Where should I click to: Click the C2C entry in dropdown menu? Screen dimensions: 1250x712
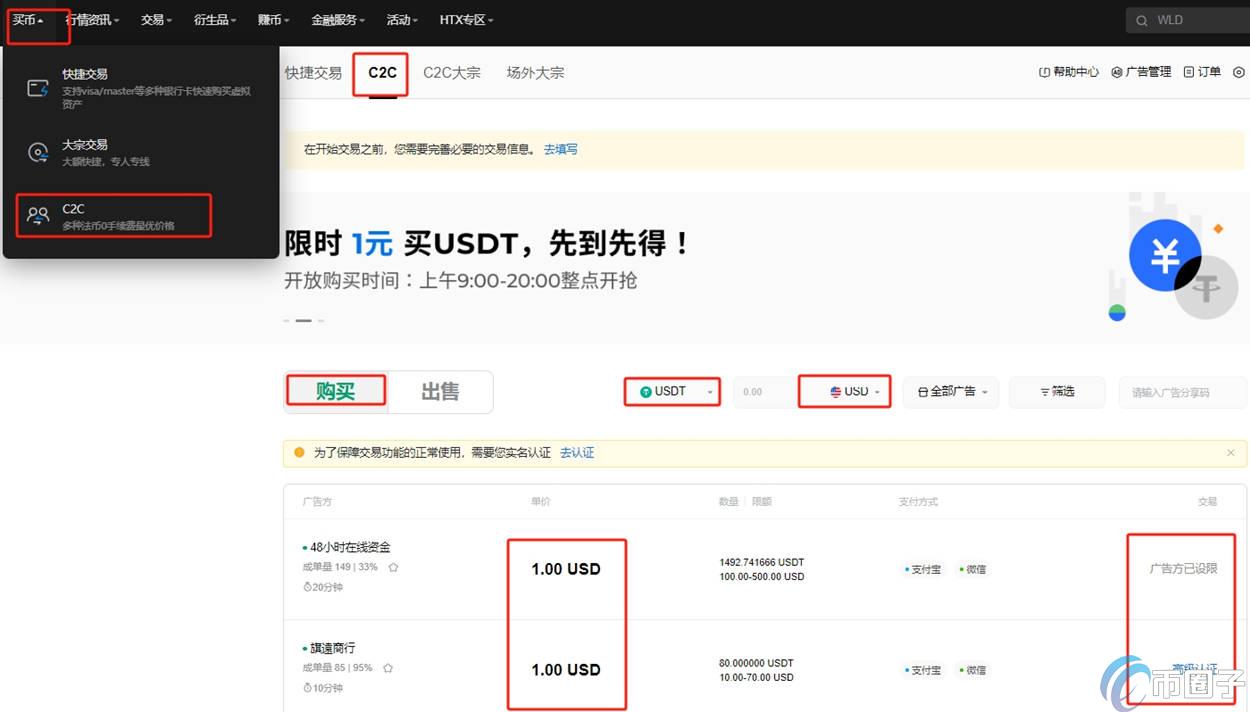[73, 208]
